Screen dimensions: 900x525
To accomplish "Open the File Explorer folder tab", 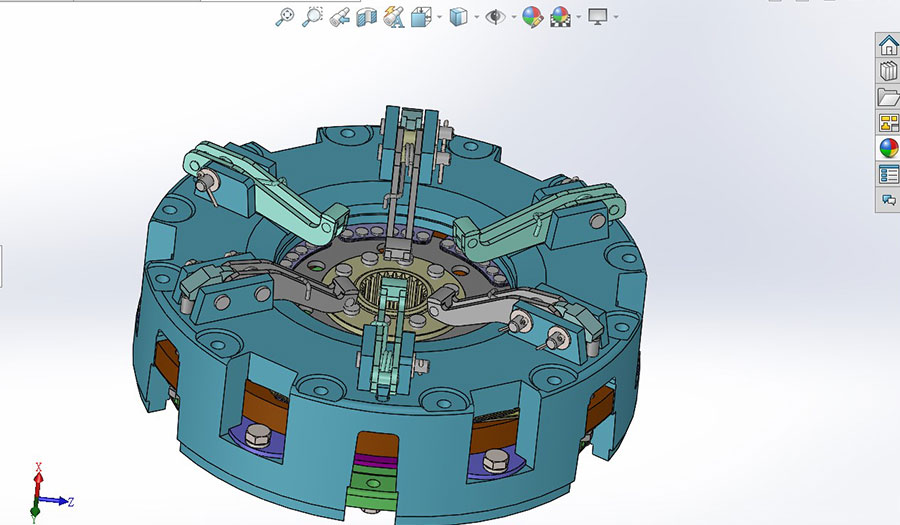I will (x=889, y=97).
